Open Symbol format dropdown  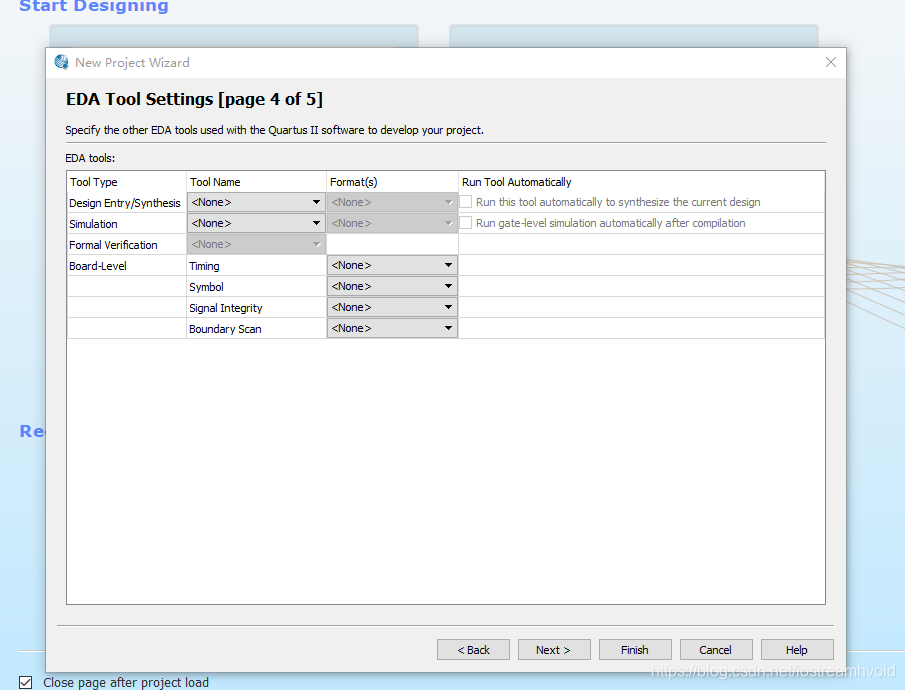[392, 286]
